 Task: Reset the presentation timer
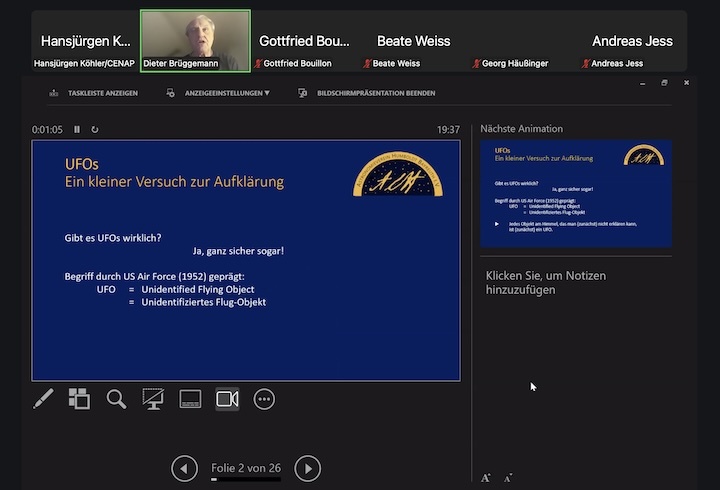95,129
